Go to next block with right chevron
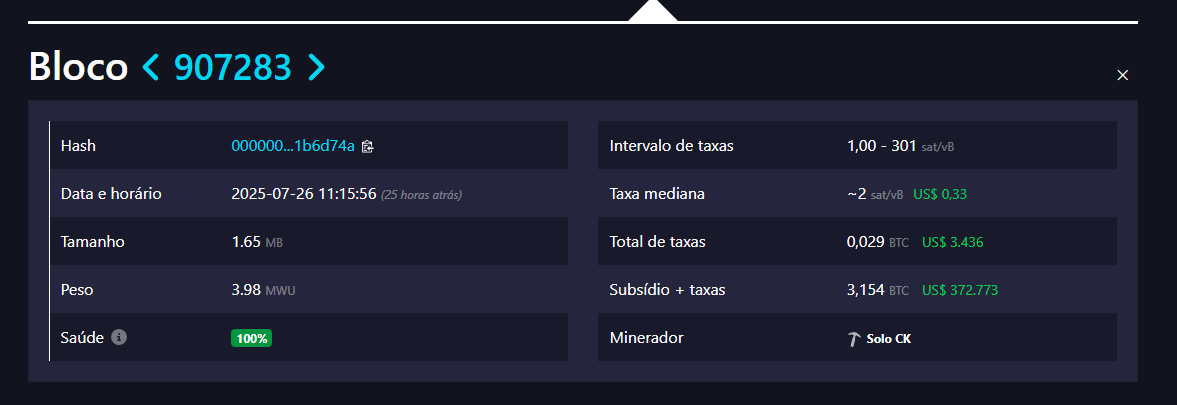1177x405 pixels. [316, 68]
